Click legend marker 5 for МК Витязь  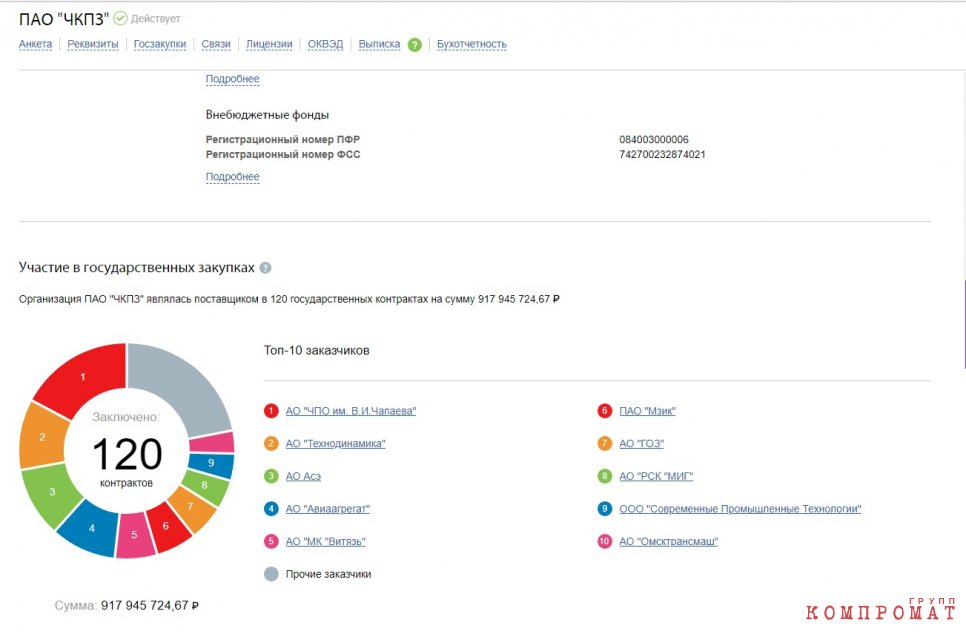coord(271,541)
